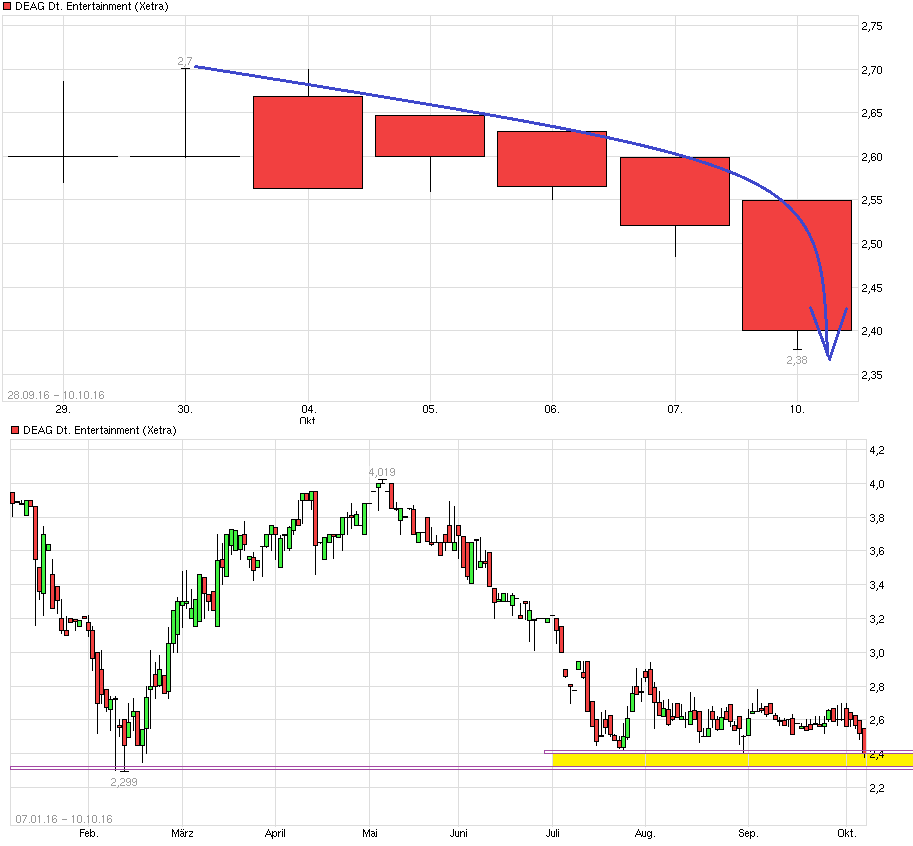Image resolution: width=913 pixels, height=846 pixels.
Task: Click the bottom y-axis value '4,2'
Action: point(877,450)
